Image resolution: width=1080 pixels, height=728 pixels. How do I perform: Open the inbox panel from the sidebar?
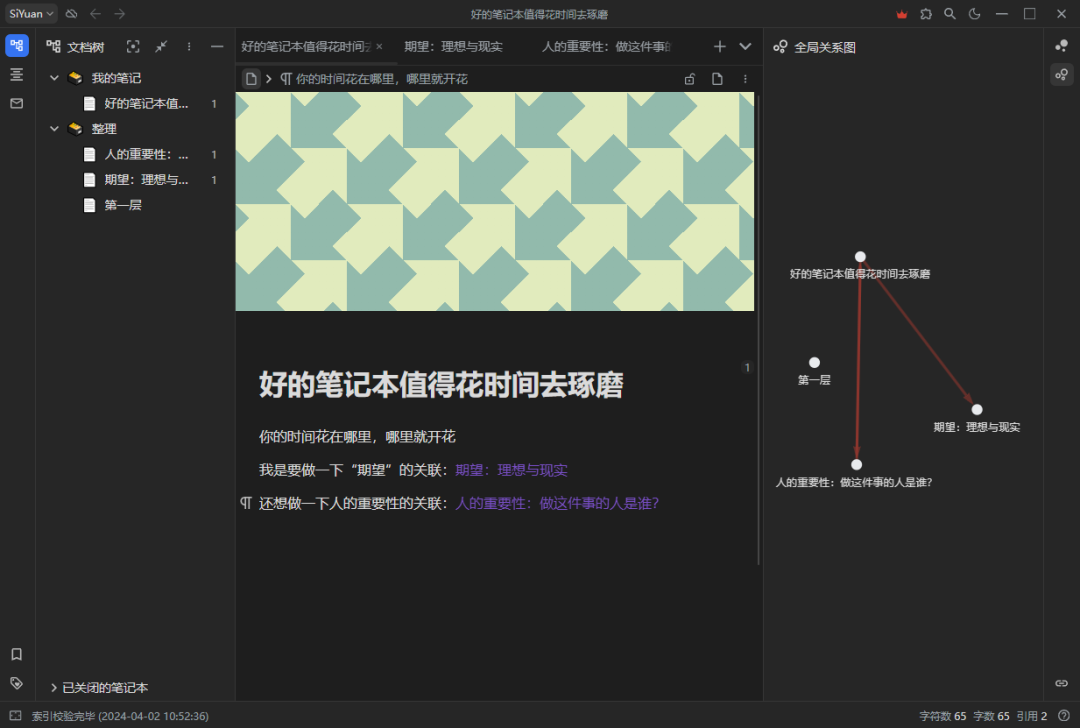(x=16, y=104)
